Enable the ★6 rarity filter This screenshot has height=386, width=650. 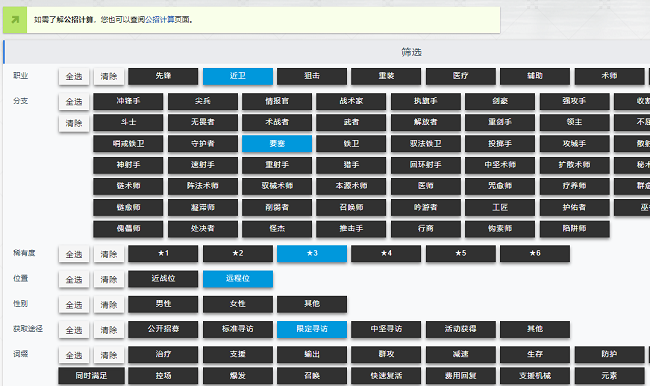coord(535,254)
